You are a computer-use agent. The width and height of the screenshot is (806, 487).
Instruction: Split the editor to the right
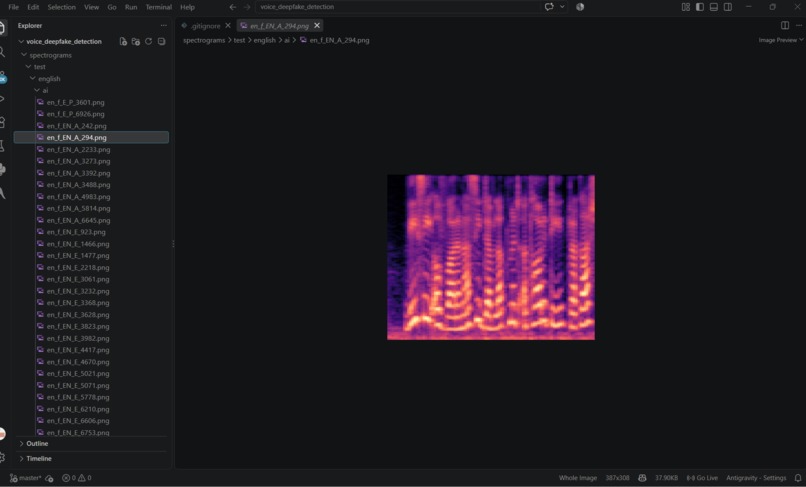785,25
